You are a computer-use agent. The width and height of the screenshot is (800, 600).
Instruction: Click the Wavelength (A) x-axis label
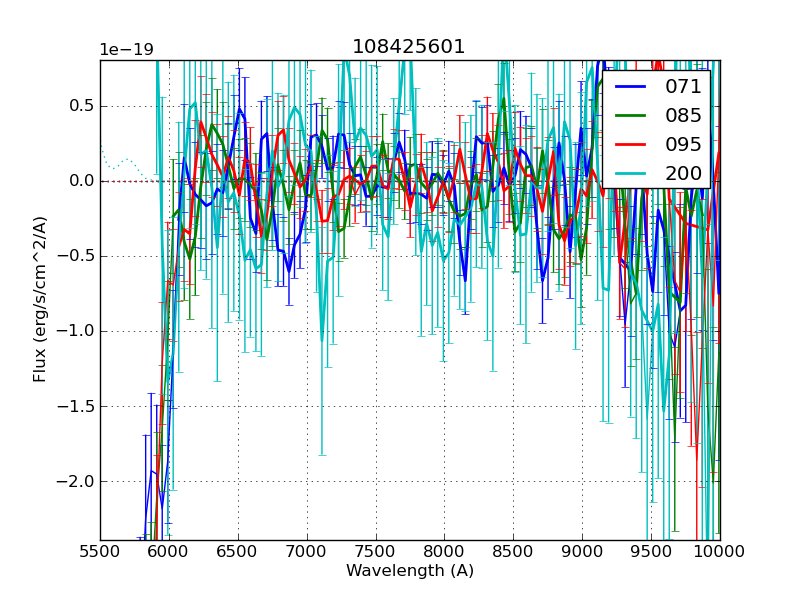click(410, 571)
